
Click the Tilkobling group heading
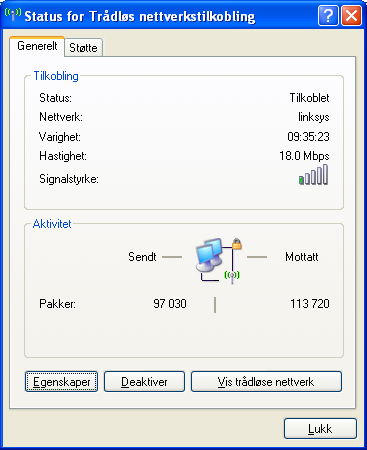(x=56, y=76)
